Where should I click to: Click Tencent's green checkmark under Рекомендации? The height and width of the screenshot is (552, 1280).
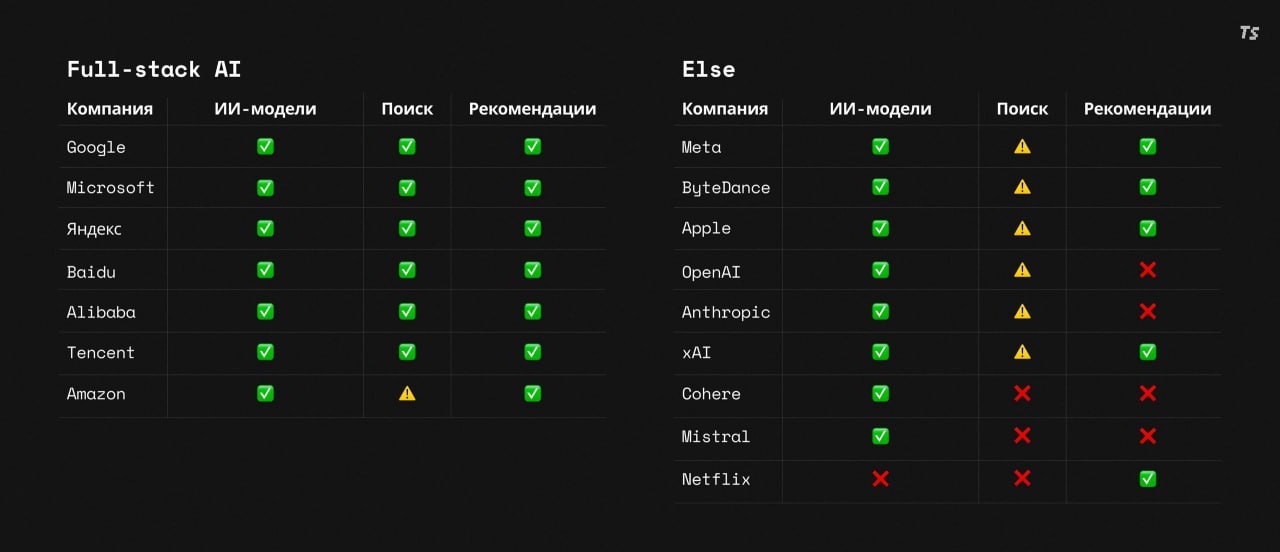pos(533,352)
